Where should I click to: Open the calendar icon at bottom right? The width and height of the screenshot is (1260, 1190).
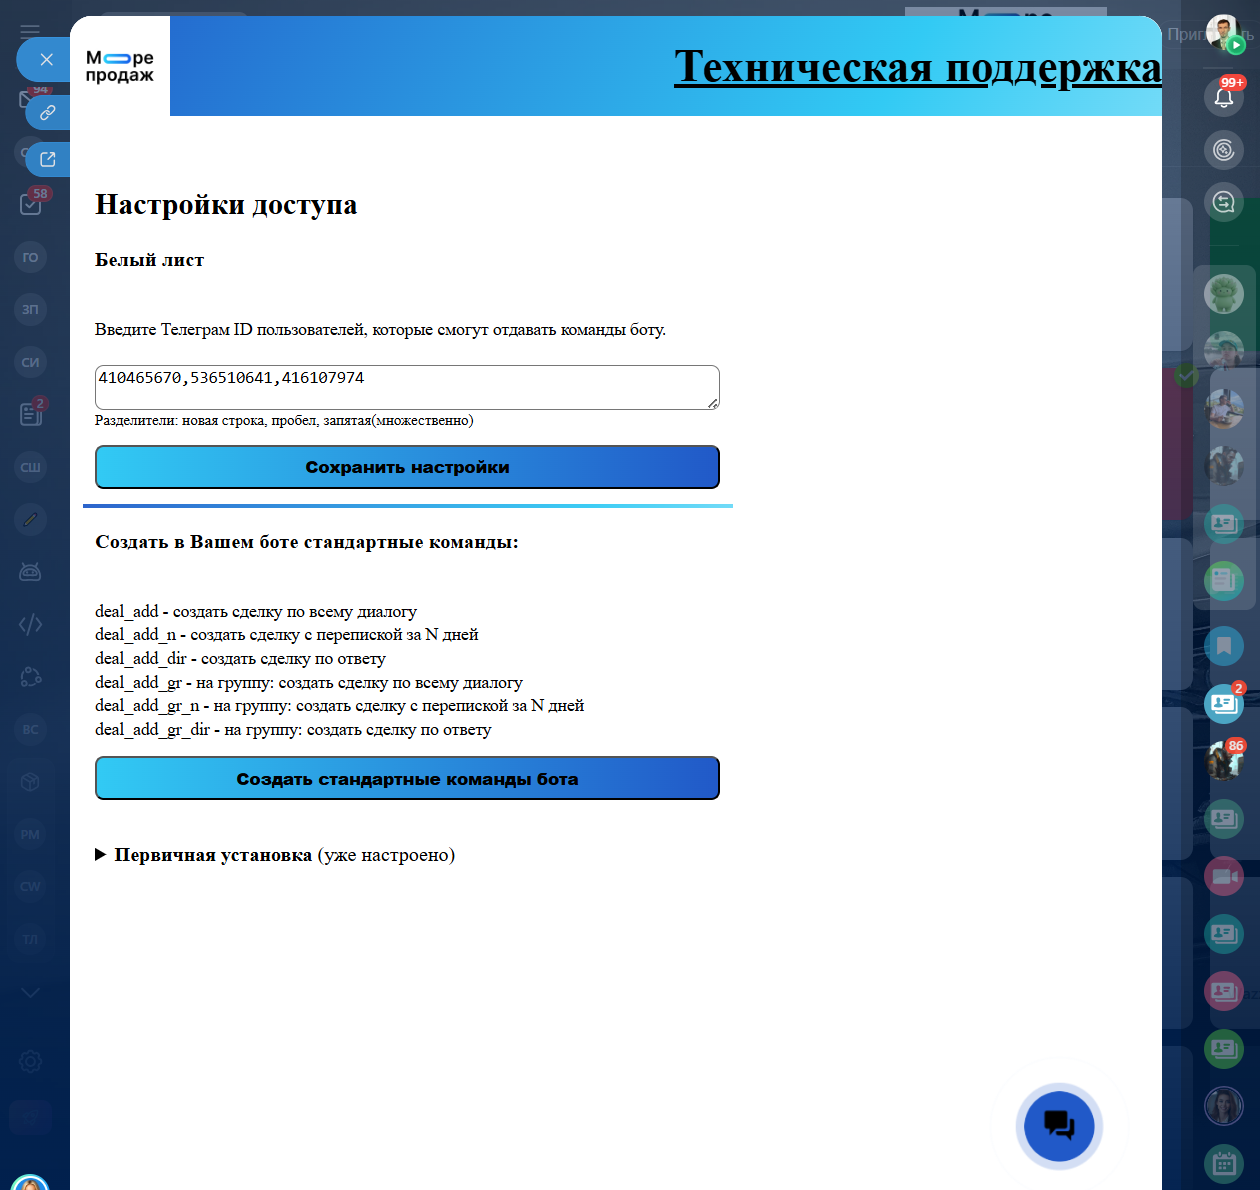1224,1164
